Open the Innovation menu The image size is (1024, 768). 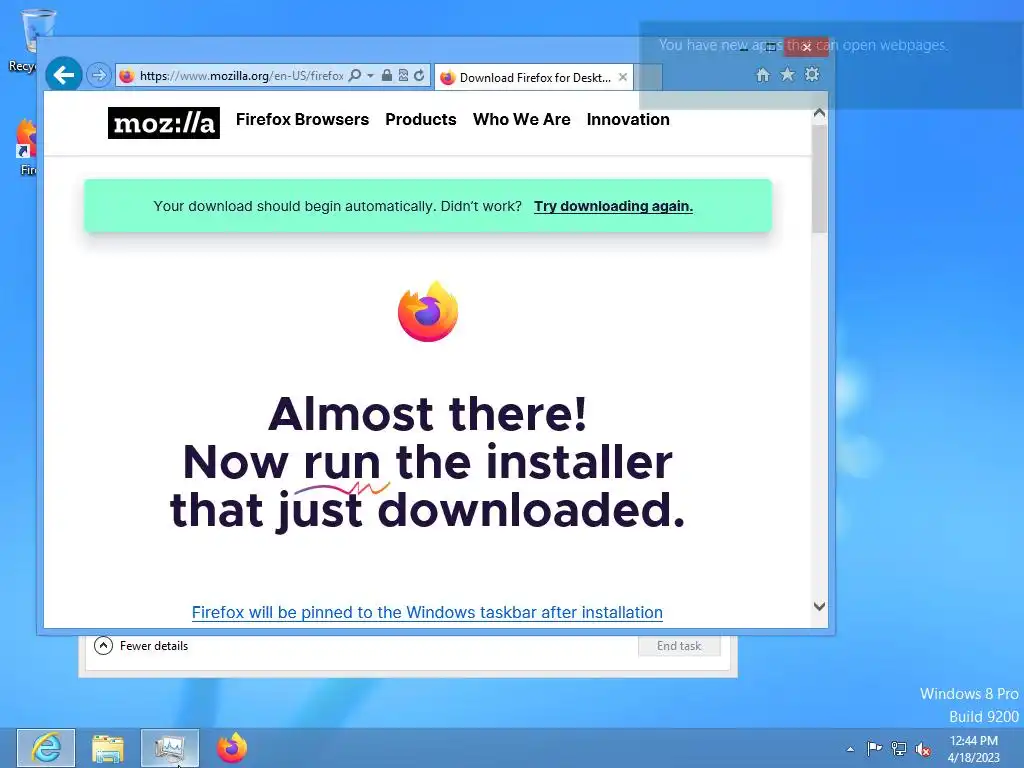[x=628, y=120]
